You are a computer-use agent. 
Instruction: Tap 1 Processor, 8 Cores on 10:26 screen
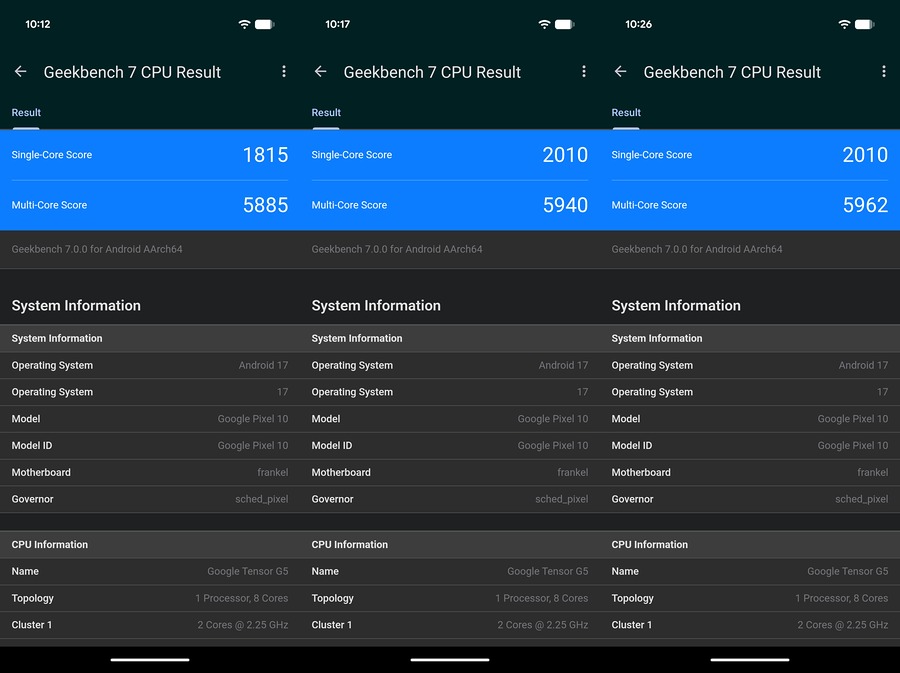[842, 598]
